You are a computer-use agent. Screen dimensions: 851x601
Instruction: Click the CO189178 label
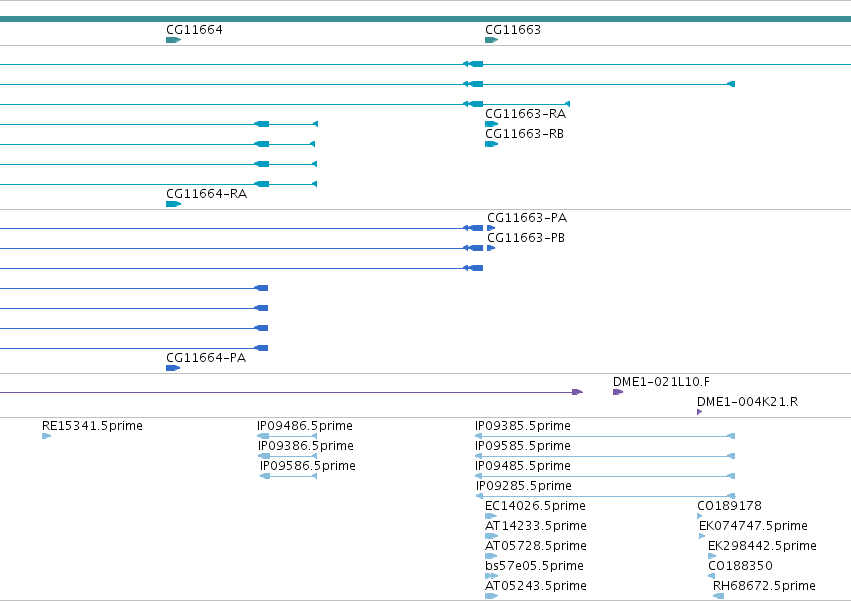pos(729,506)
